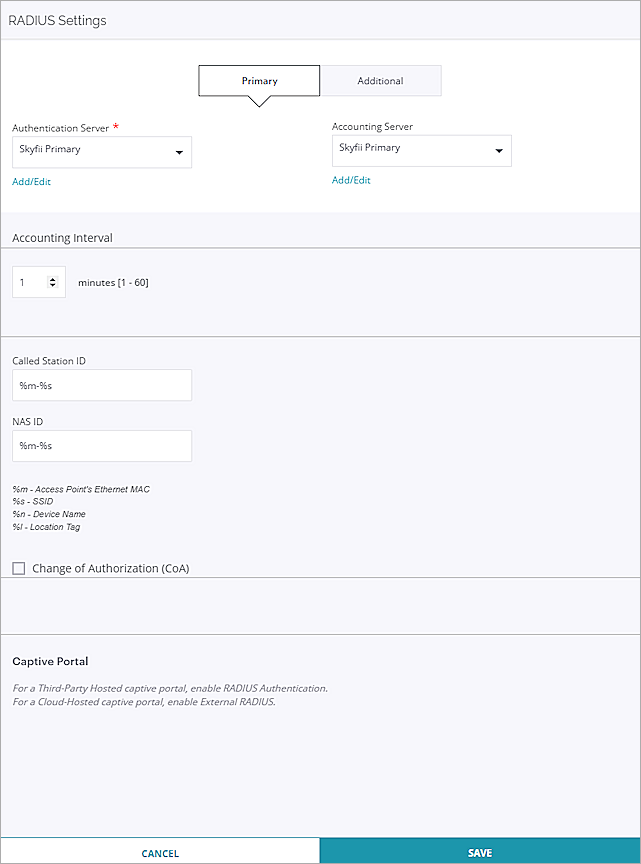Click the RADIUS Settings title bar
641x864 pixels.
[57, 19]
